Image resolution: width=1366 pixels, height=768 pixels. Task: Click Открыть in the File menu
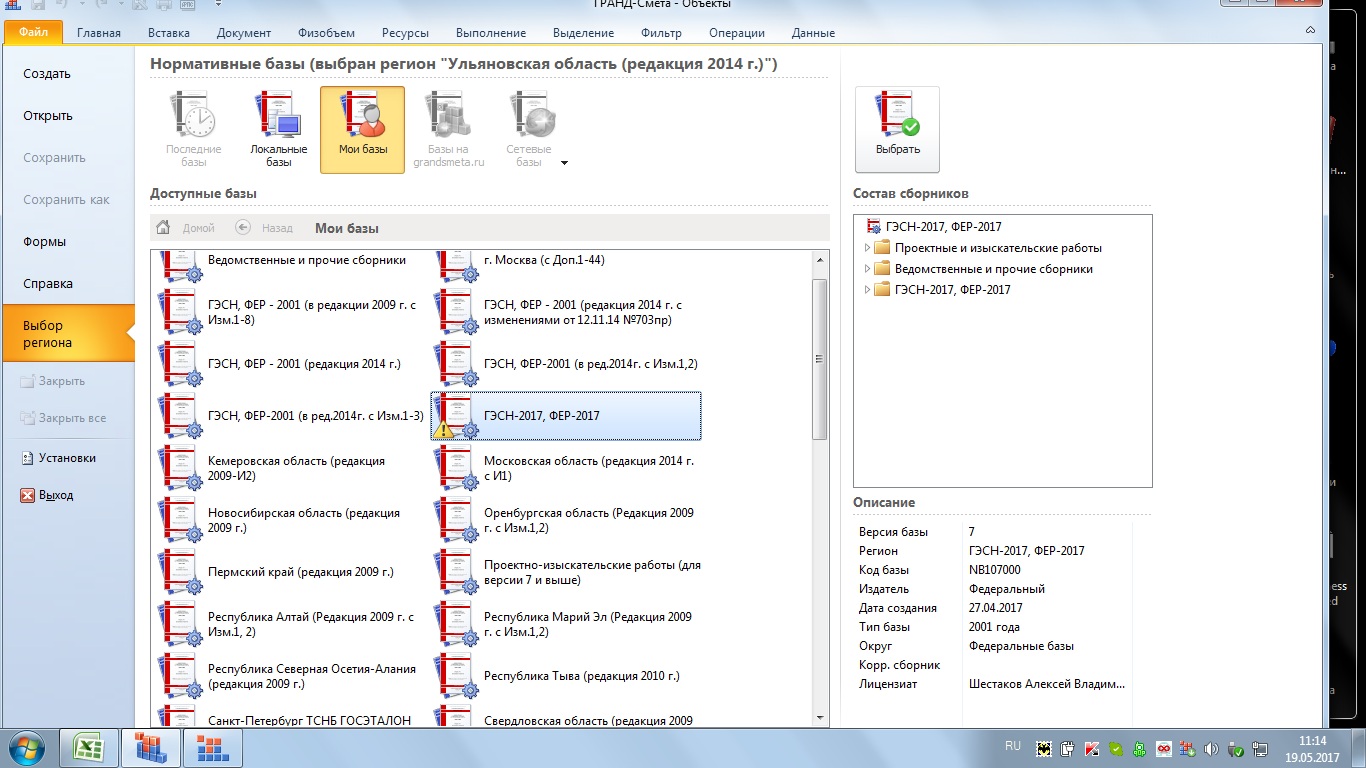[67, 116]
